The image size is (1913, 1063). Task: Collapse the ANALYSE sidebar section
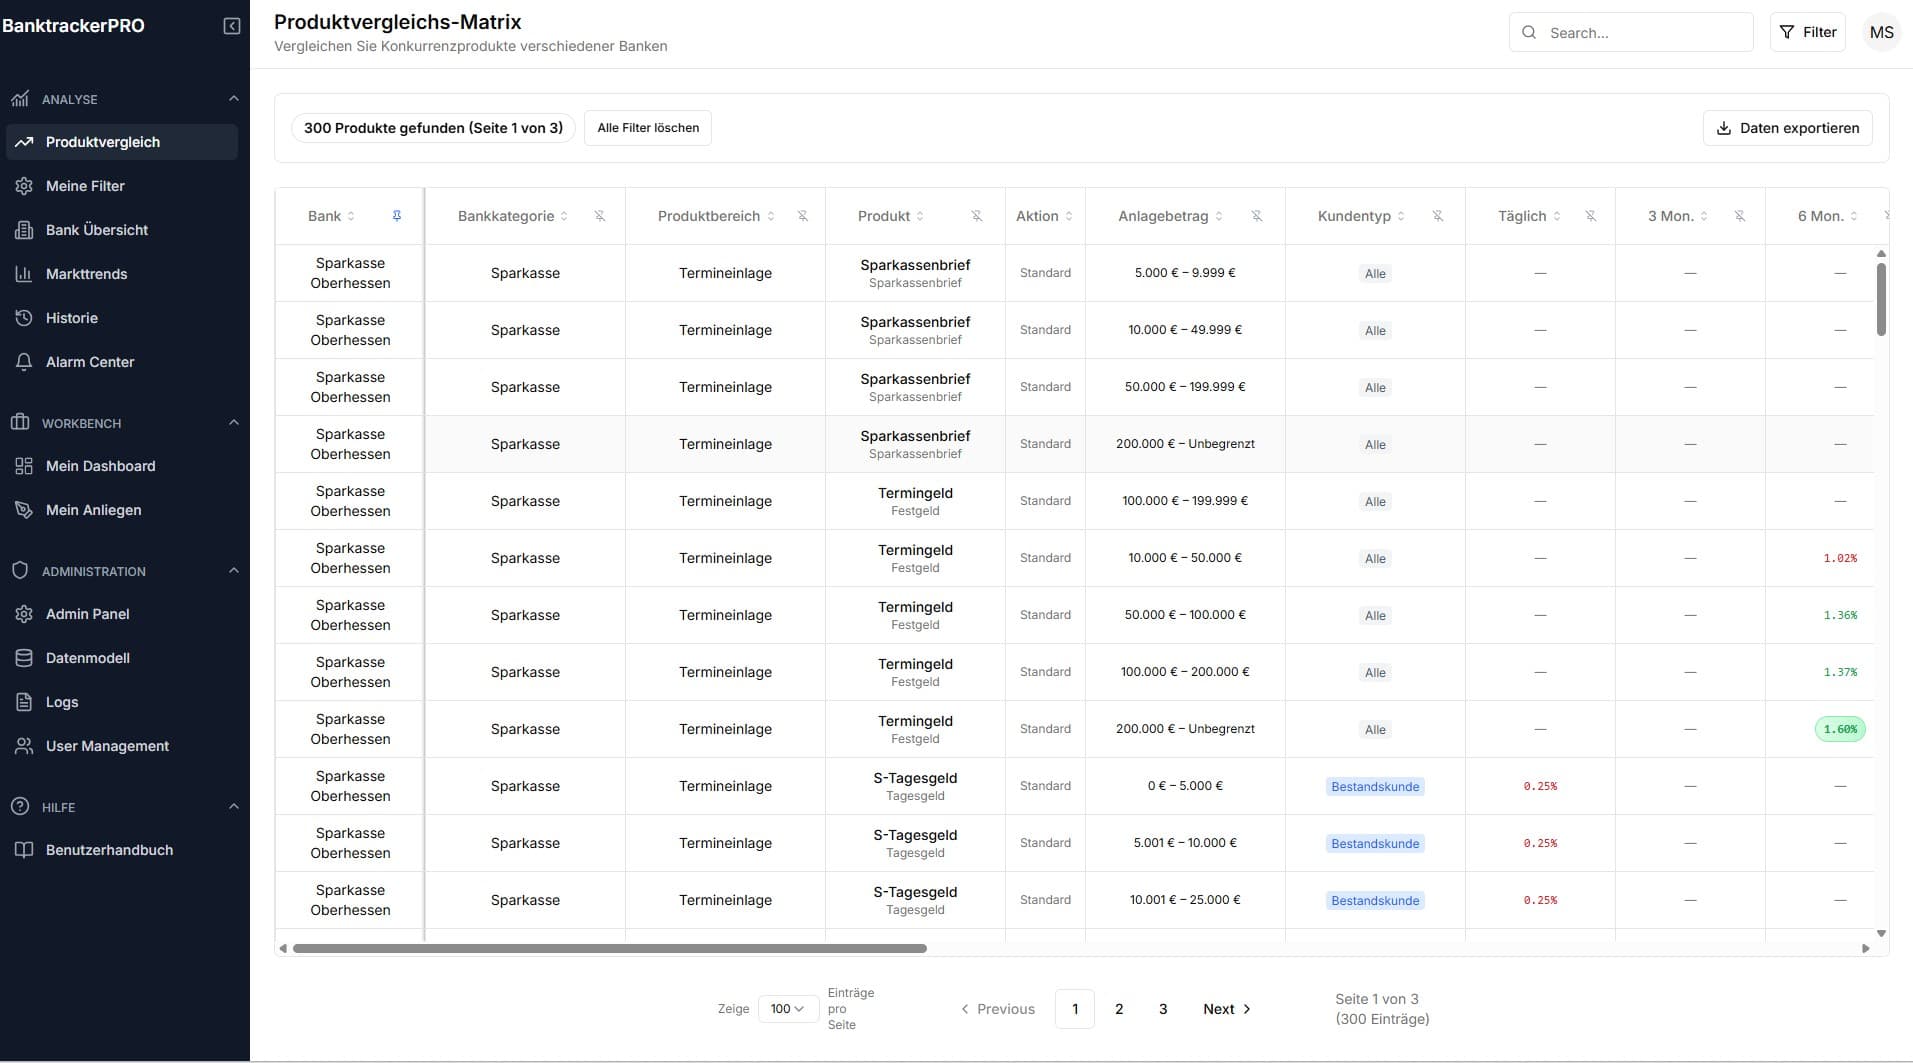pyautogui.click(x=233, y=97)
